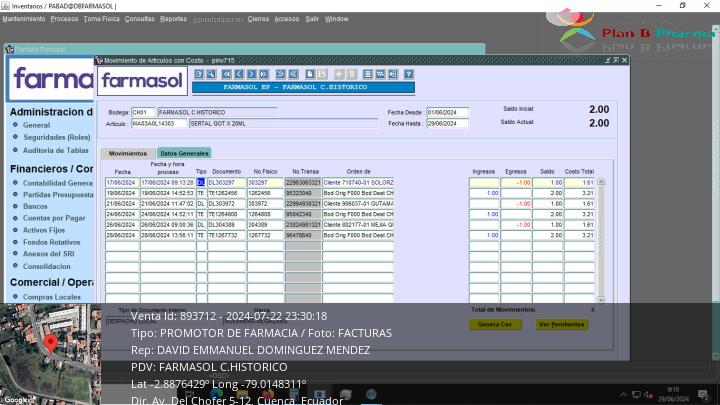Select document cell TE1262456
Screen dimensions: 720x405
(x=227, y=193)
